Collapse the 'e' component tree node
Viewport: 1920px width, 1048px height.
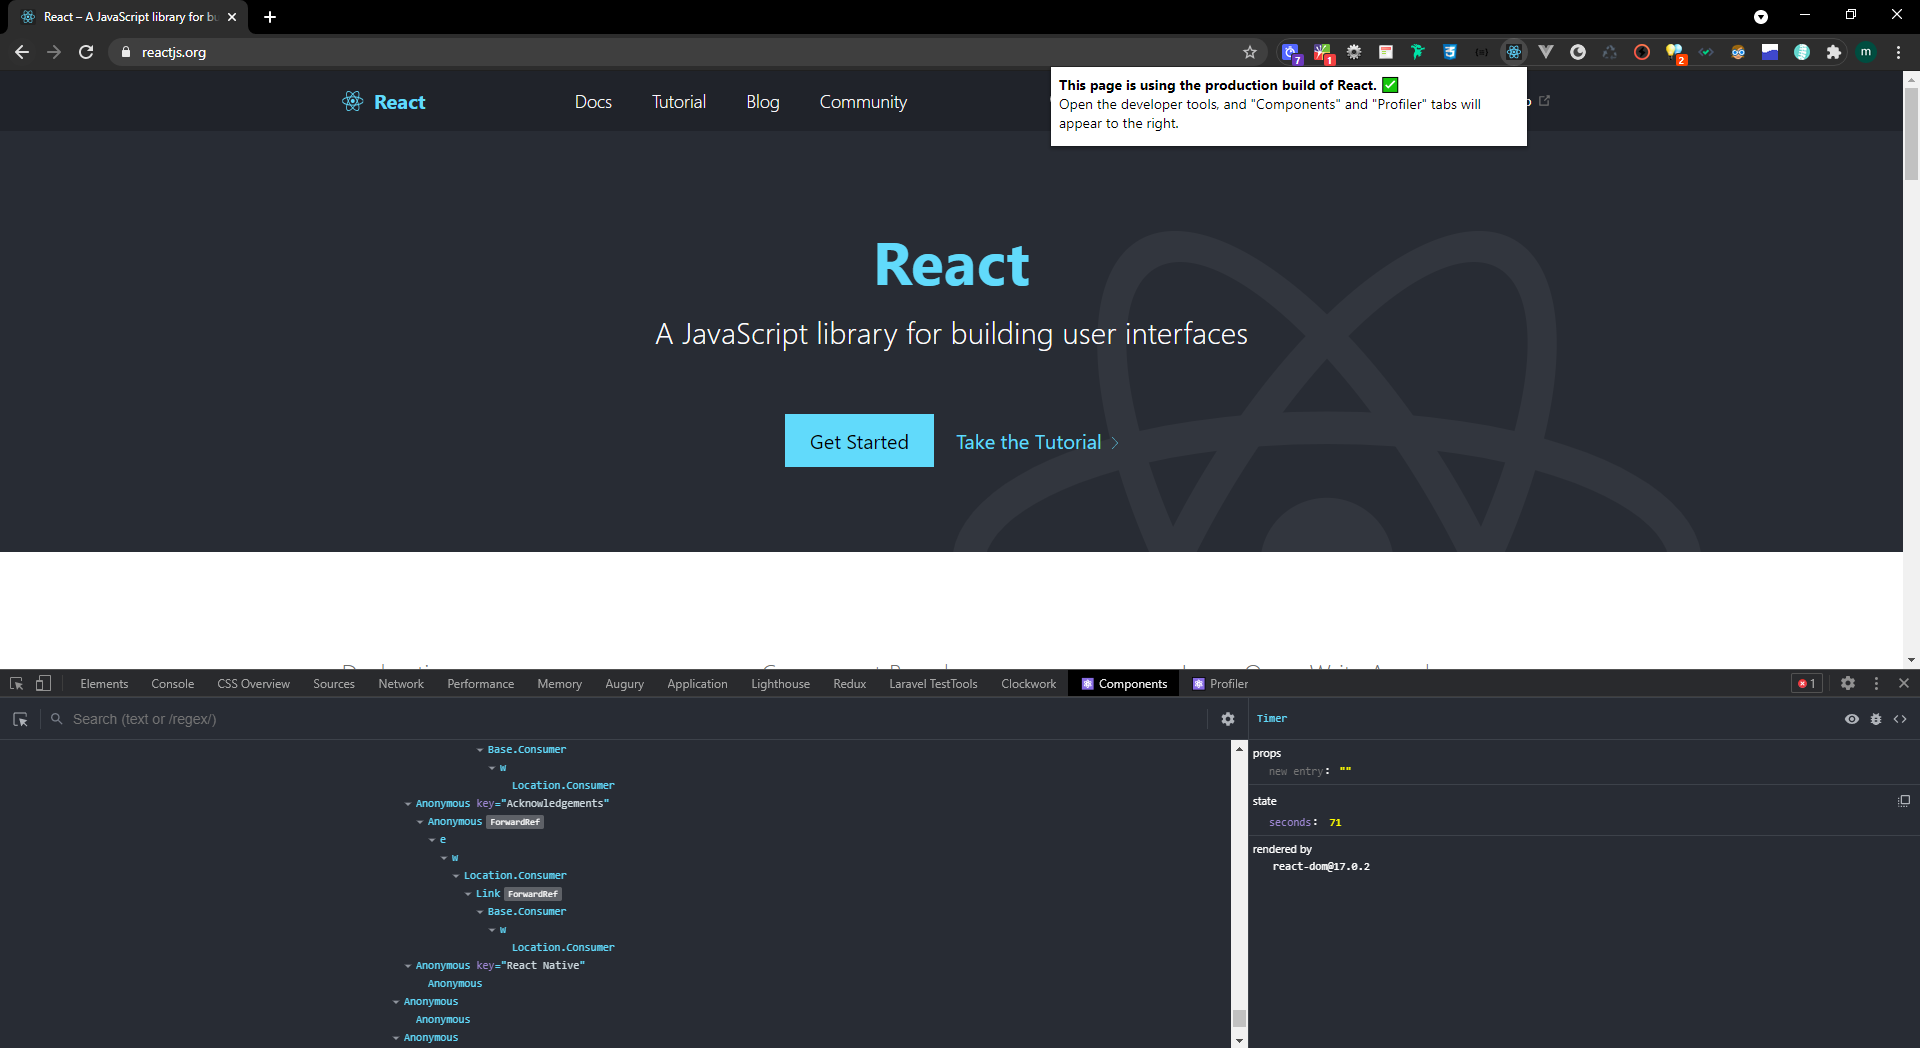click(432, 840)
